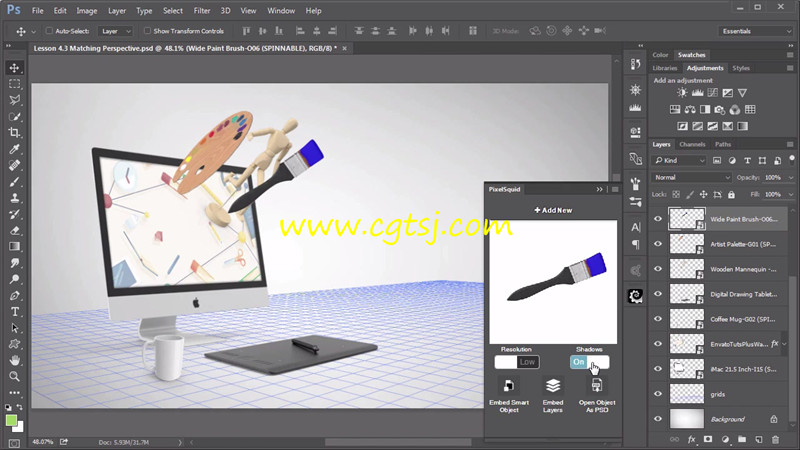800x450 pixels.
Task: Open PixelSquid panel icon in dock
Action: (635, 296)
